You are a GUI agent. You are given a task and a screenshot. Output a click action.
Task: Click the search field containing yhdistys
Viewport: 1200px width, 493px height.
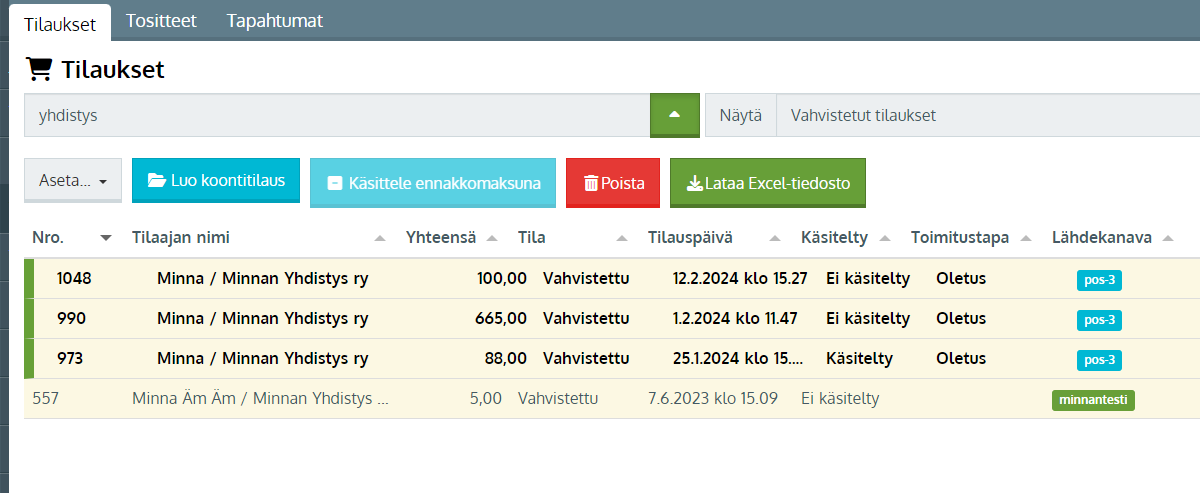[337, 115]
